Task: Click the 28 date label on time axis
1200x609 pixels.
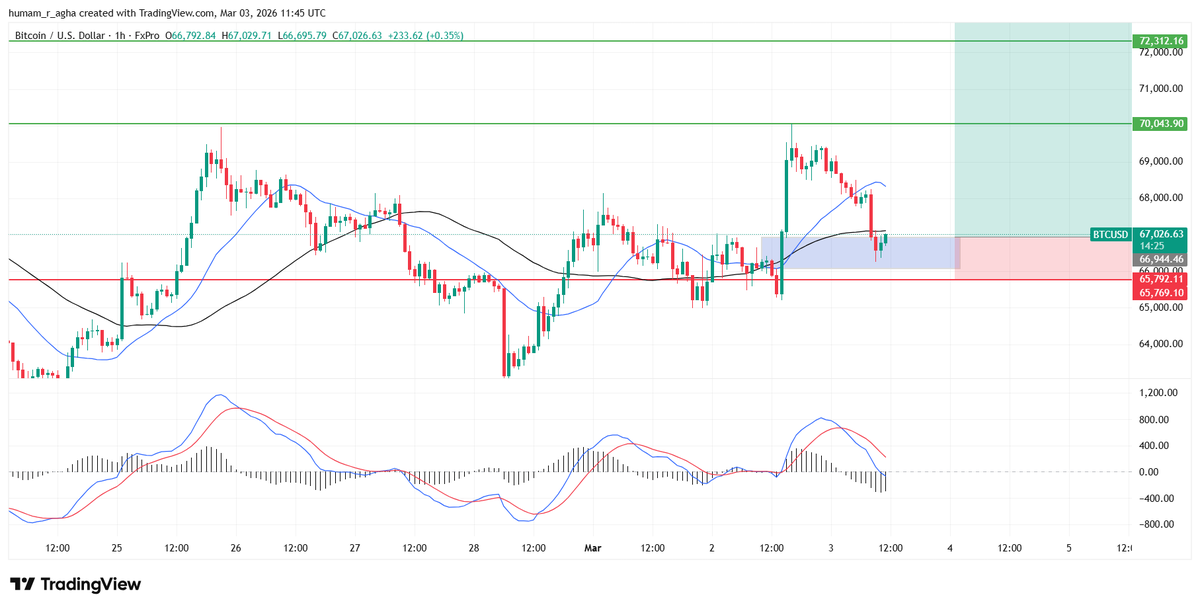Action: point(474,548)
